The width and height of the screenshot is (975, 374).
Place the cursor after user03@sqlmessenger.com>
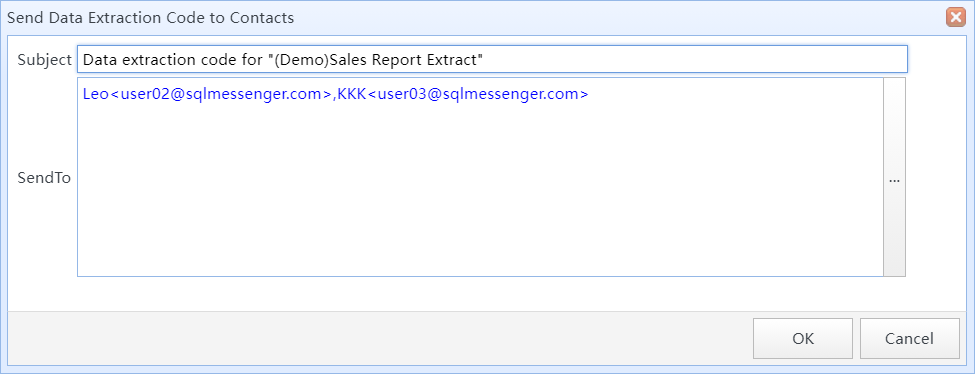tap(590, 95)
